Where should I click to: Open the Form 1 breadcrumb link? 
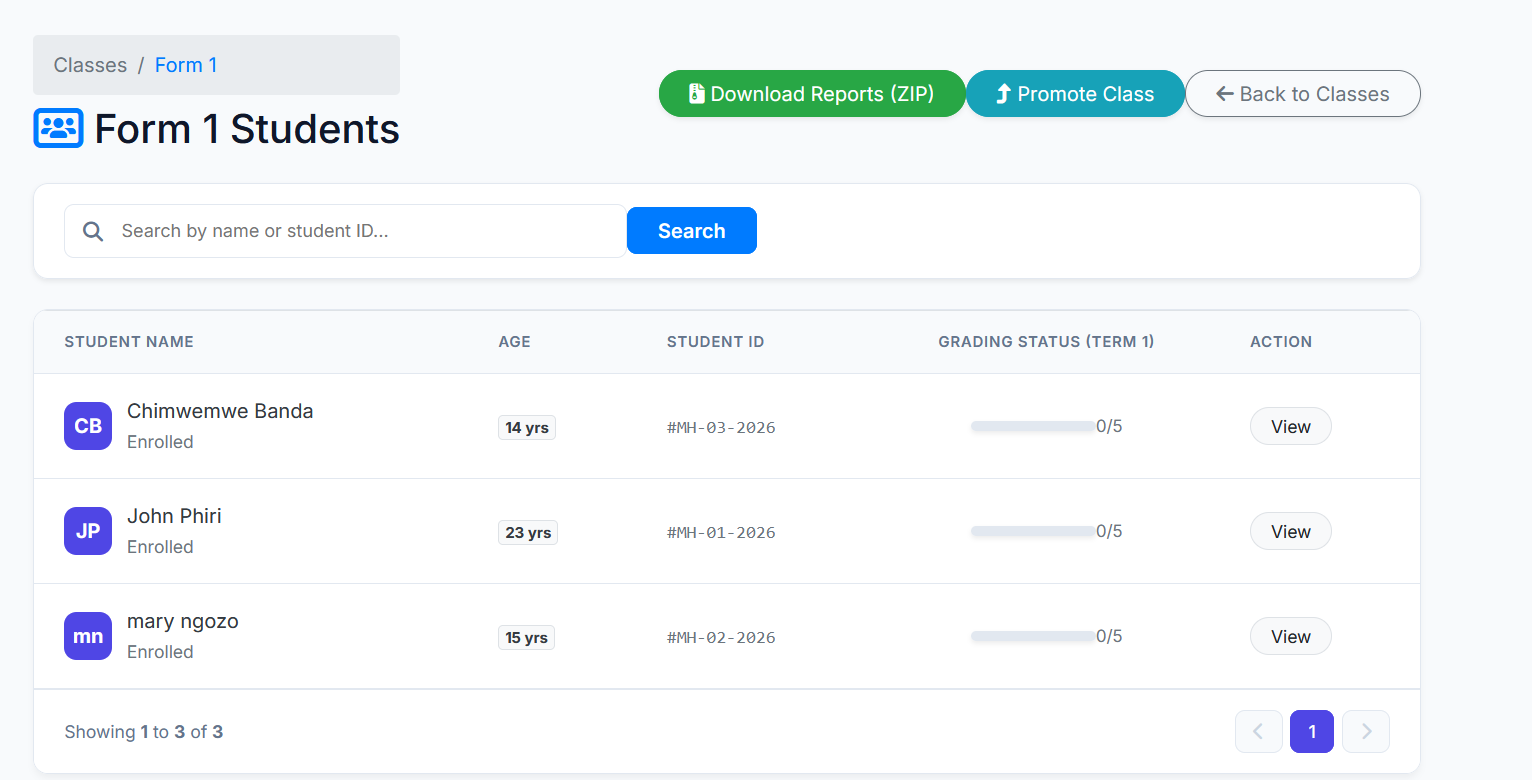pos(186,65)
